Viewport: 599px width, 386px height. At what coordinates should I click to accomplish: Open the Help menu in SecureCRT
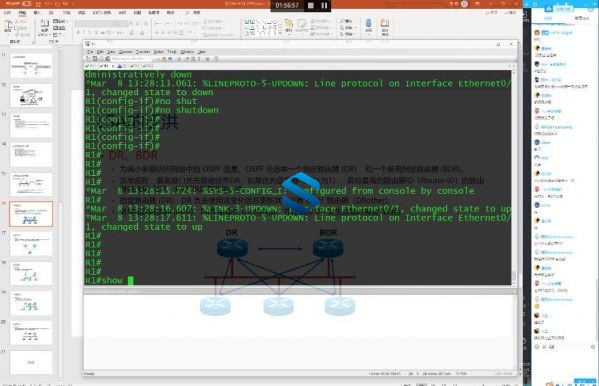click(x=202, y=52)
